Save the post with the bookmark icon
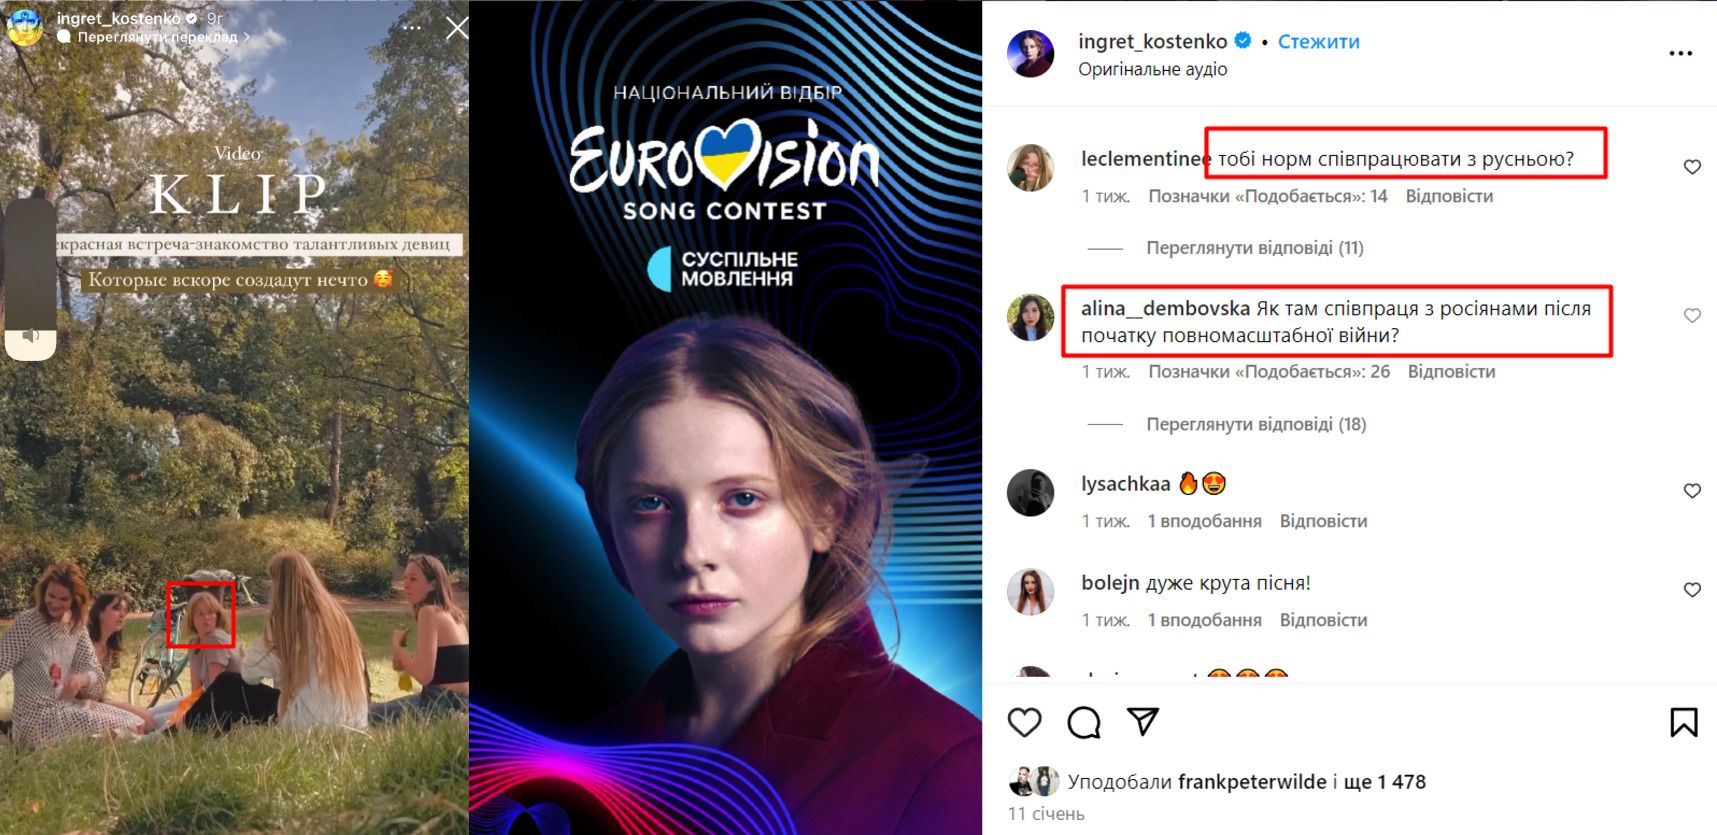The image size is (1717, 835). pyautogui.click(x=1683, y=722)
